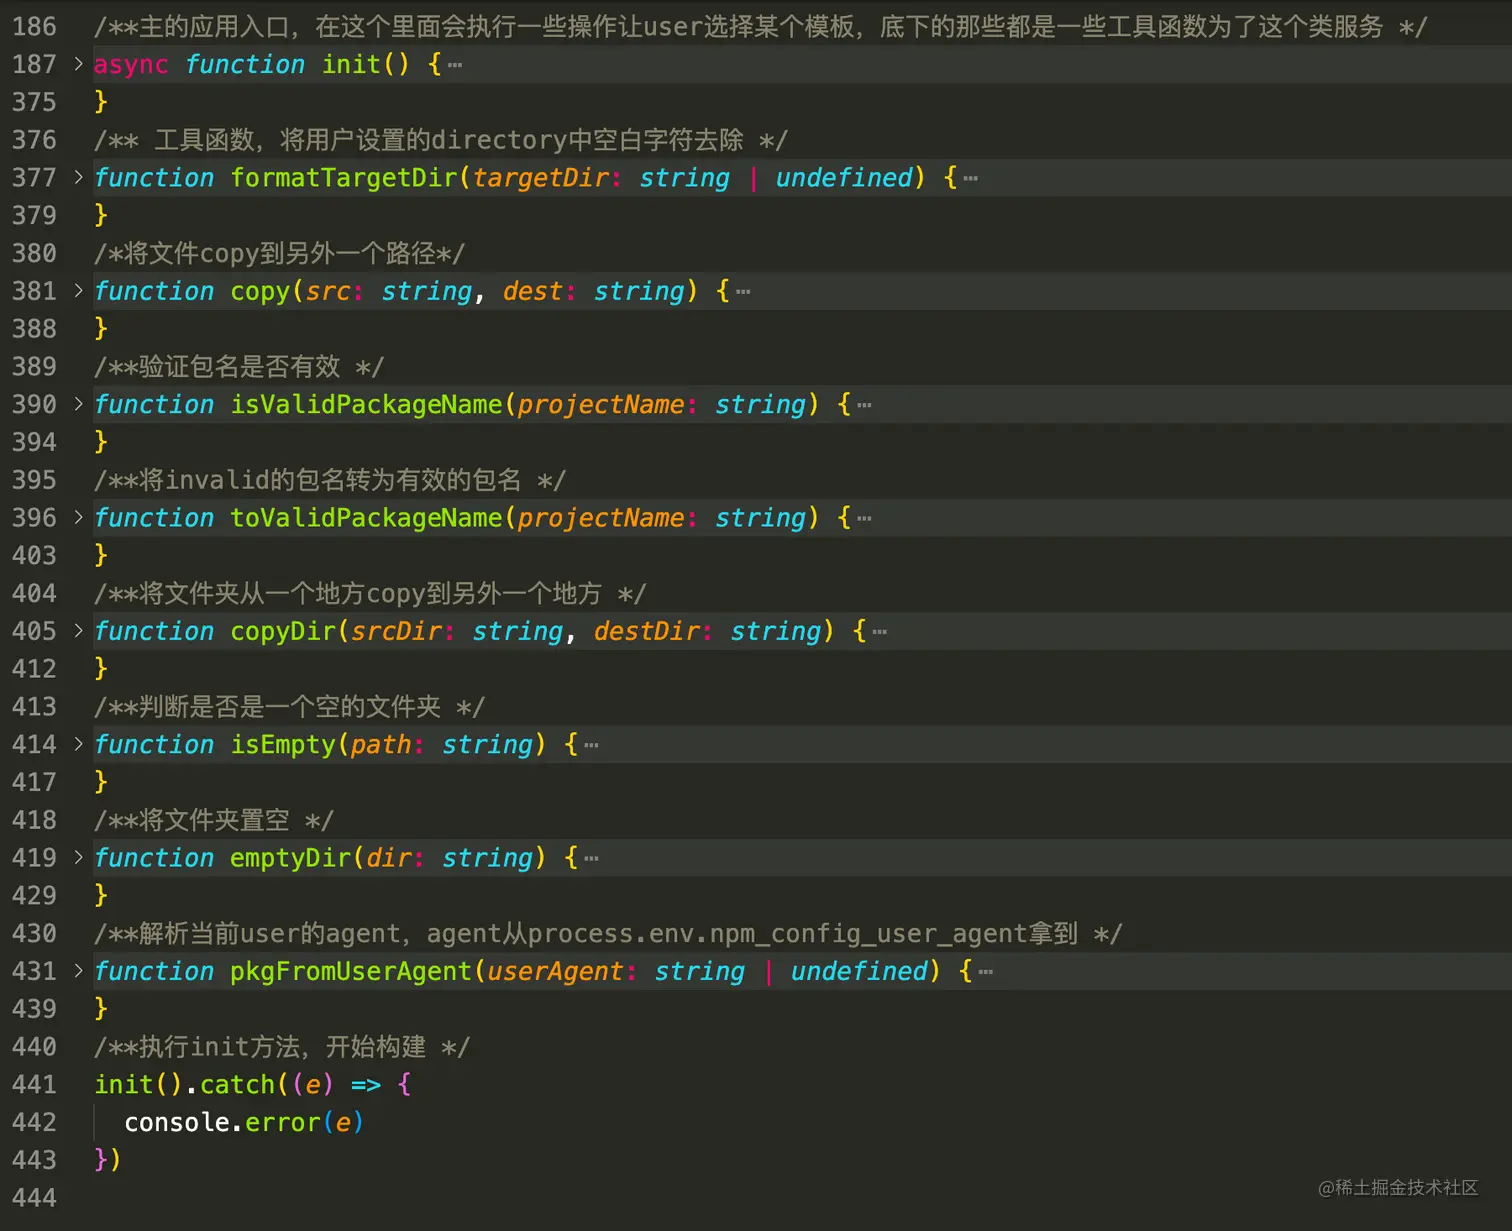The image size is (1512, 1231).
Task: Select line number 430 in the gutter
Action: click(x=34, y=933)
